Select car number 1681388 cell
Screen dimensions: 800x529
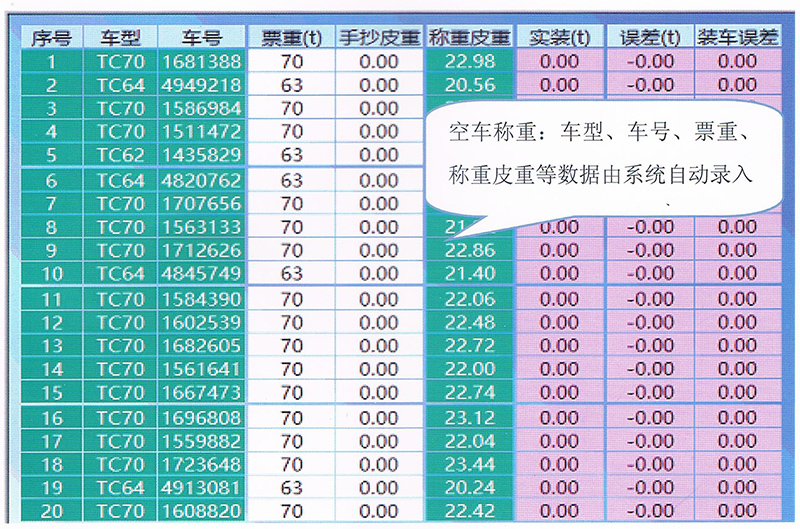point(201,62)
